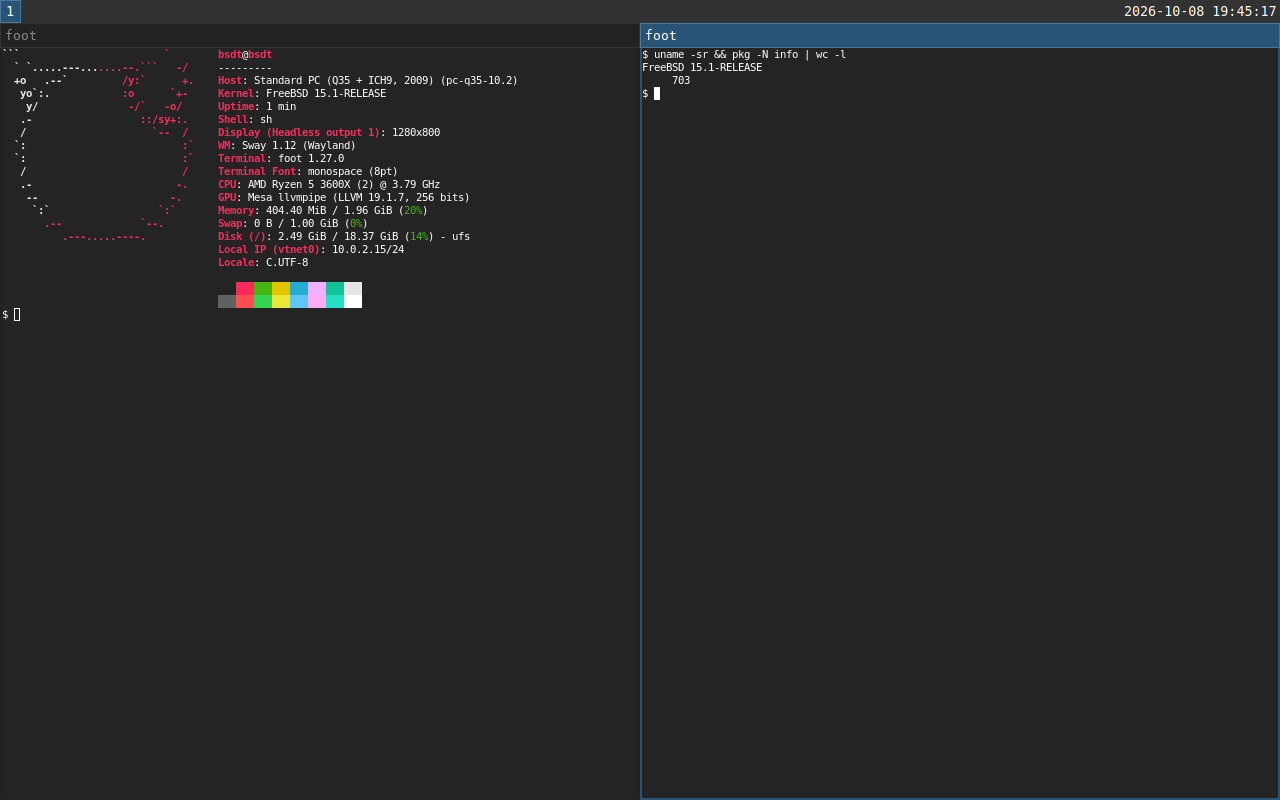The image size is (1280, 800).
Task: Select the "Disk (/): 2.49 GiB" line
Action: [x=344, y=237]
